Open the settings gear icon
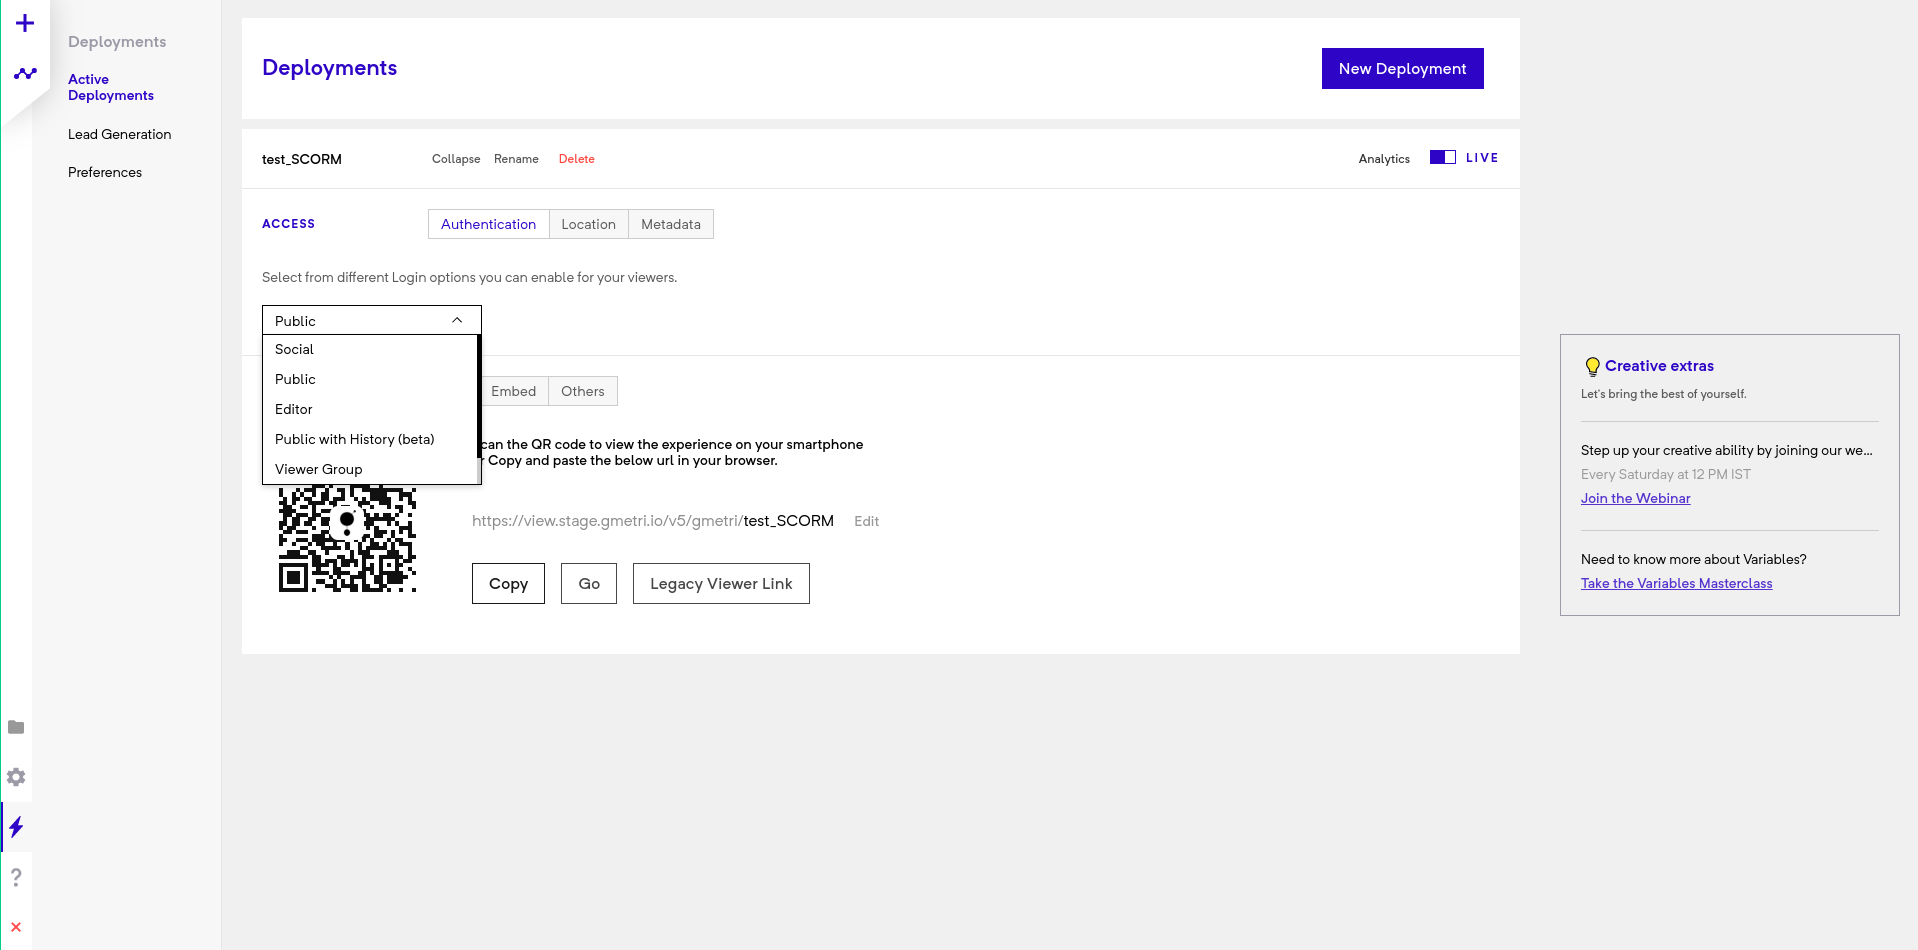 (16, 777)
